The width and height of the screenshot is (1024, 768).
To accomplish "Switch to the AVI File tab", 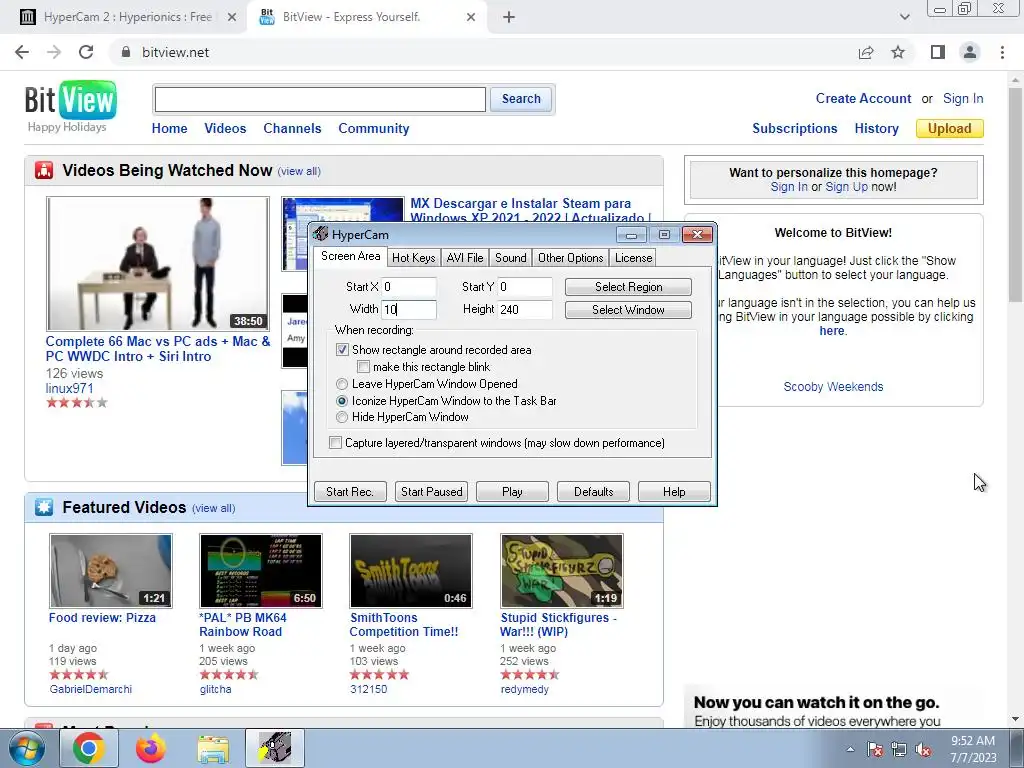I will pos(465,258).
